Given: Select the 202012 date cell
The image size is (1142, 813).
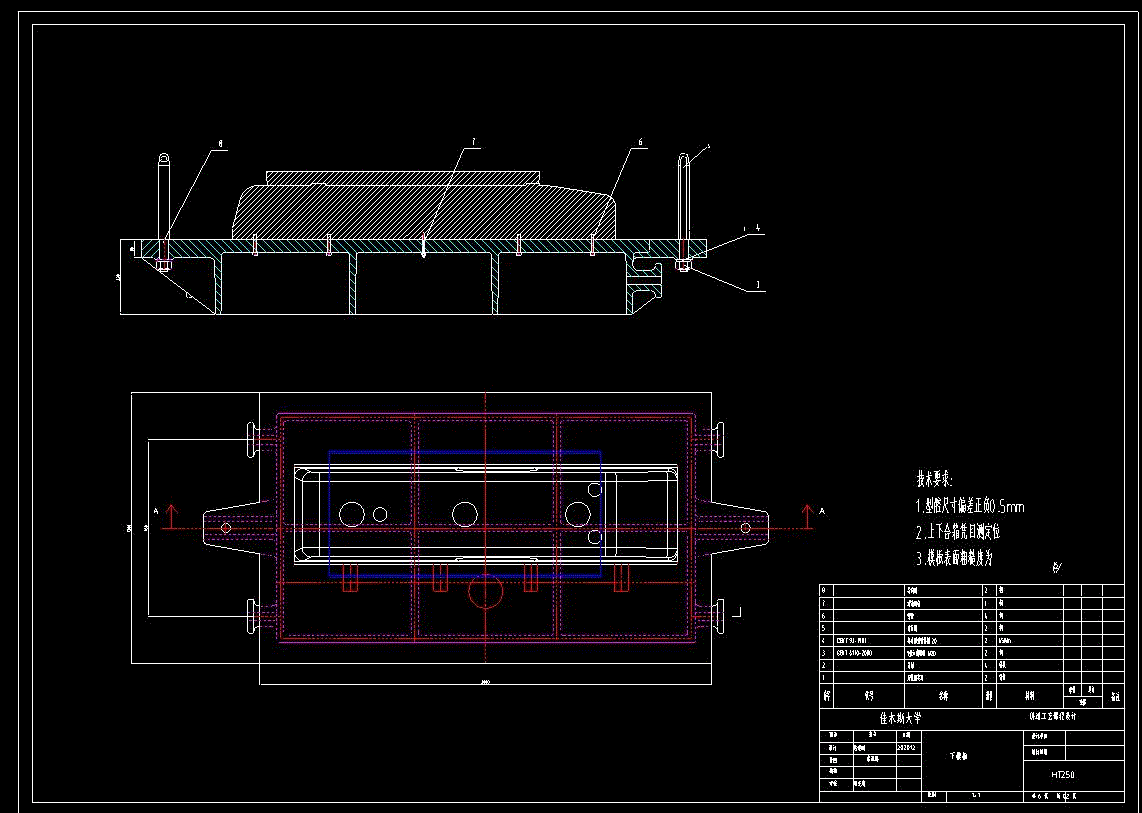Looking at the screenshot, I should pyautogui.click(x=908, y=747).
